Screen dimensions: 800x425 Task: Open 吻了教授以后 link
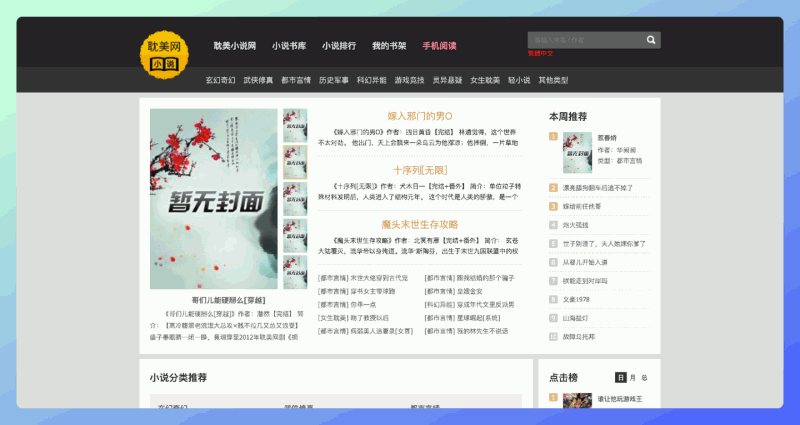[x=369, y=318]
